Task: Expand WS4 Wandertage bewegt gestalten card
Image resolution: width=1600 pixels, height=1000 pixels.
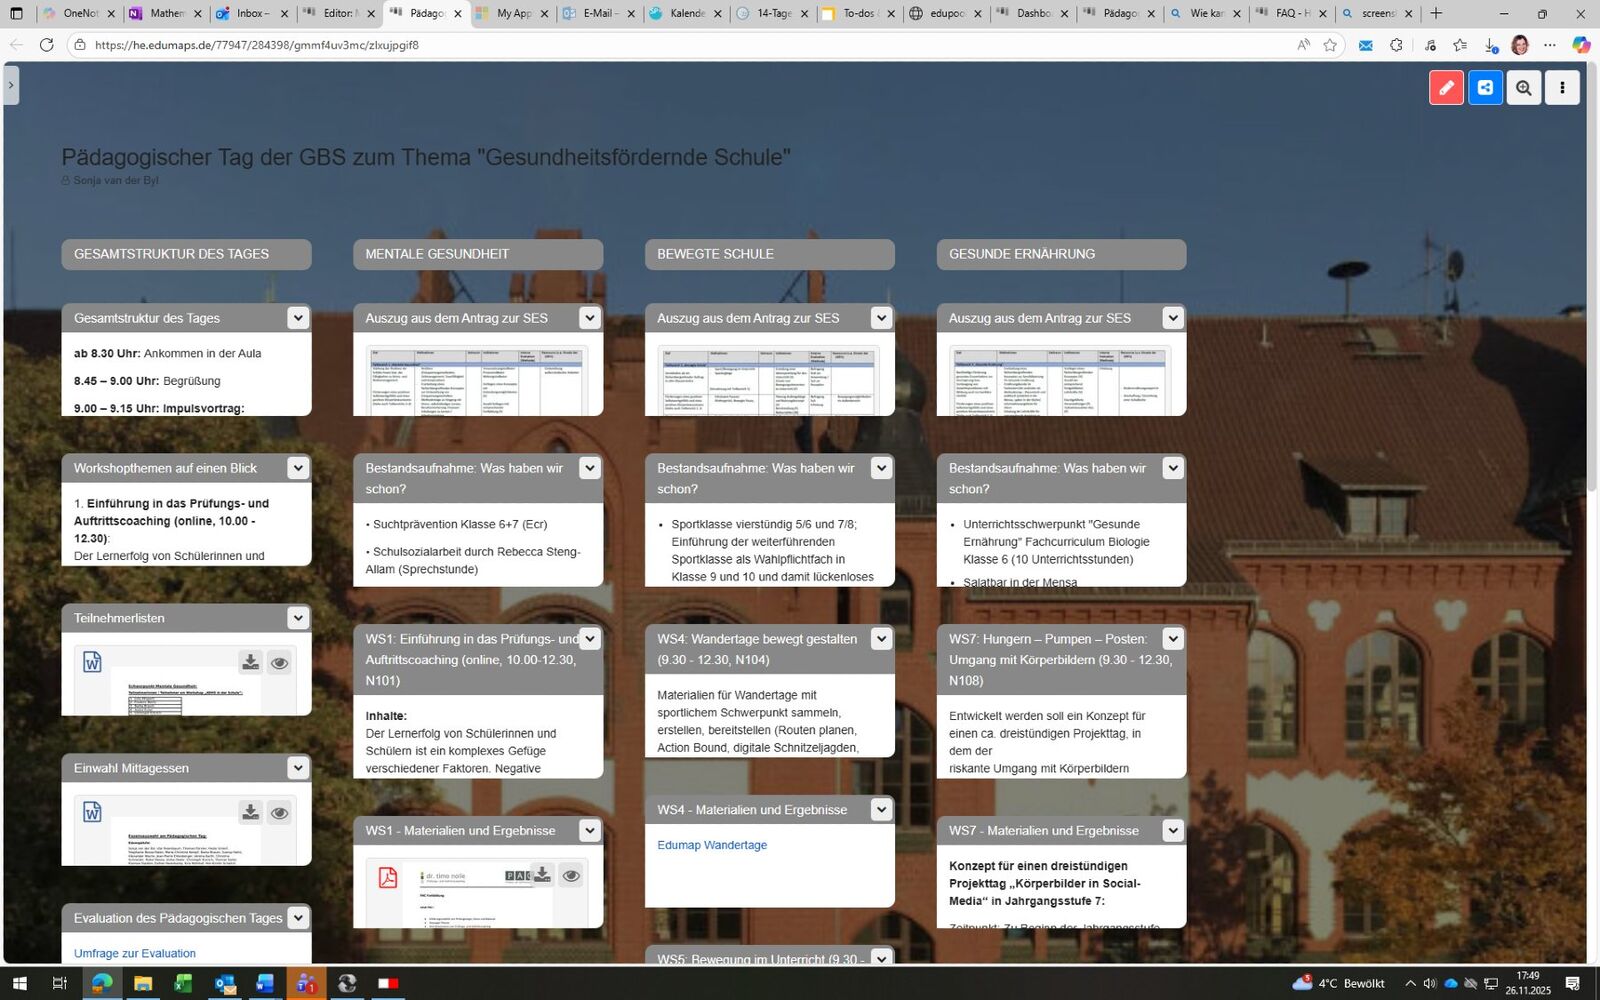Action: (x=881, y=639)
